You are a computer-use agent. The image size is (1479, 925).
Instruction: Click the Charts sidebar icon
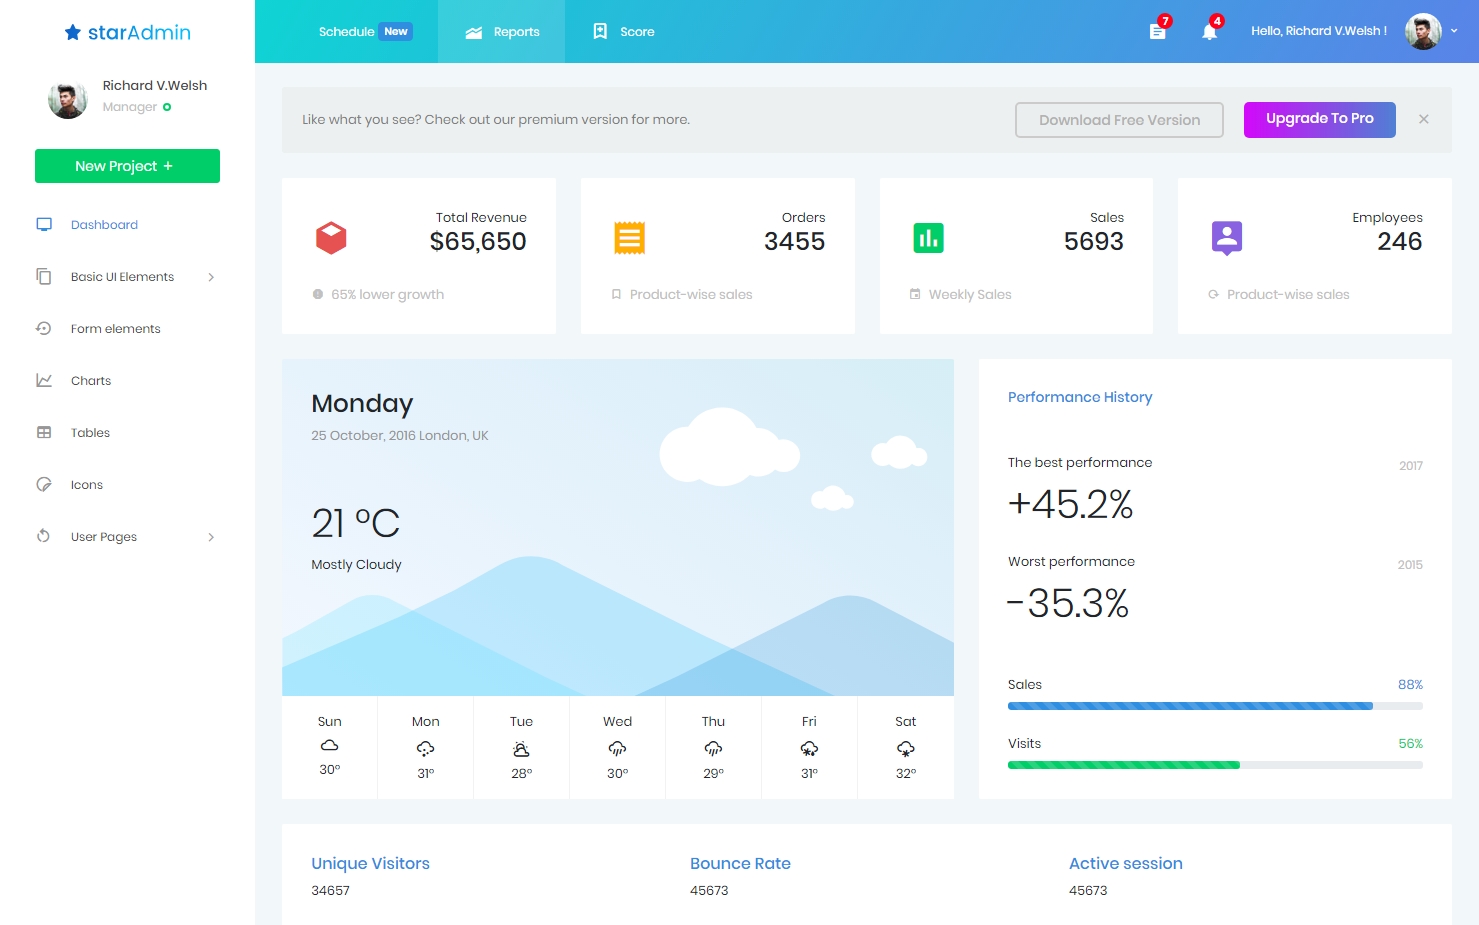(x=44, y=380)
